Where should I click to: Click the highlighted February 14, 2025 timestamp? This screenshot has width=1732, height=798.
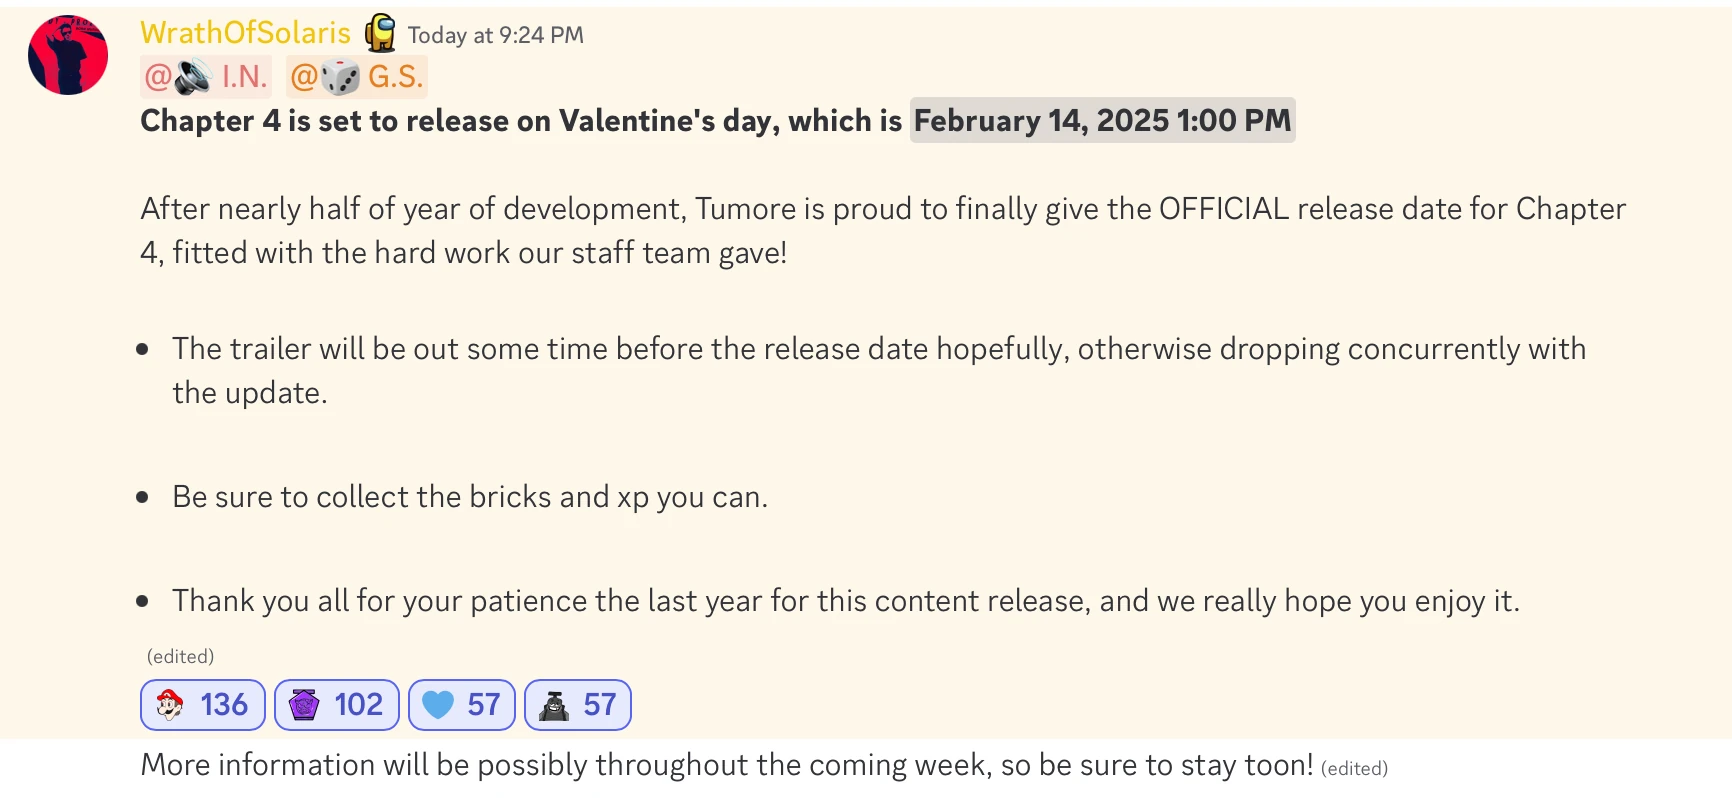1101,120
